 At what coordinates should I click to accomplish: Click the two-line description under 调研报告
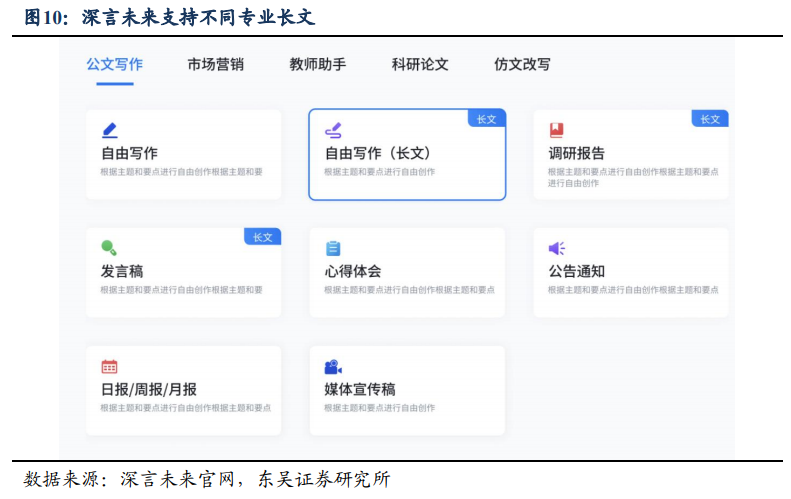[x=633, y=178]
